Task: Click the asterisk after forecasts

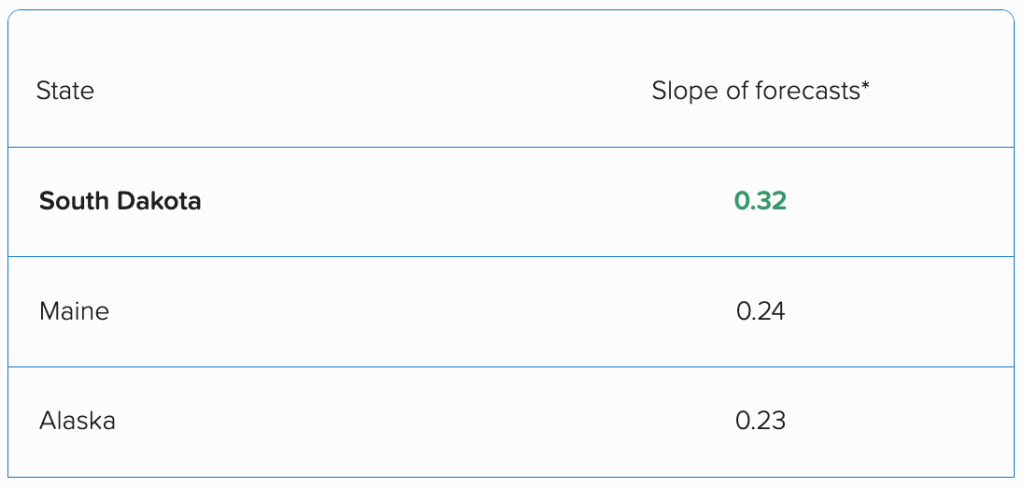Action: click(x=865, y=86)
